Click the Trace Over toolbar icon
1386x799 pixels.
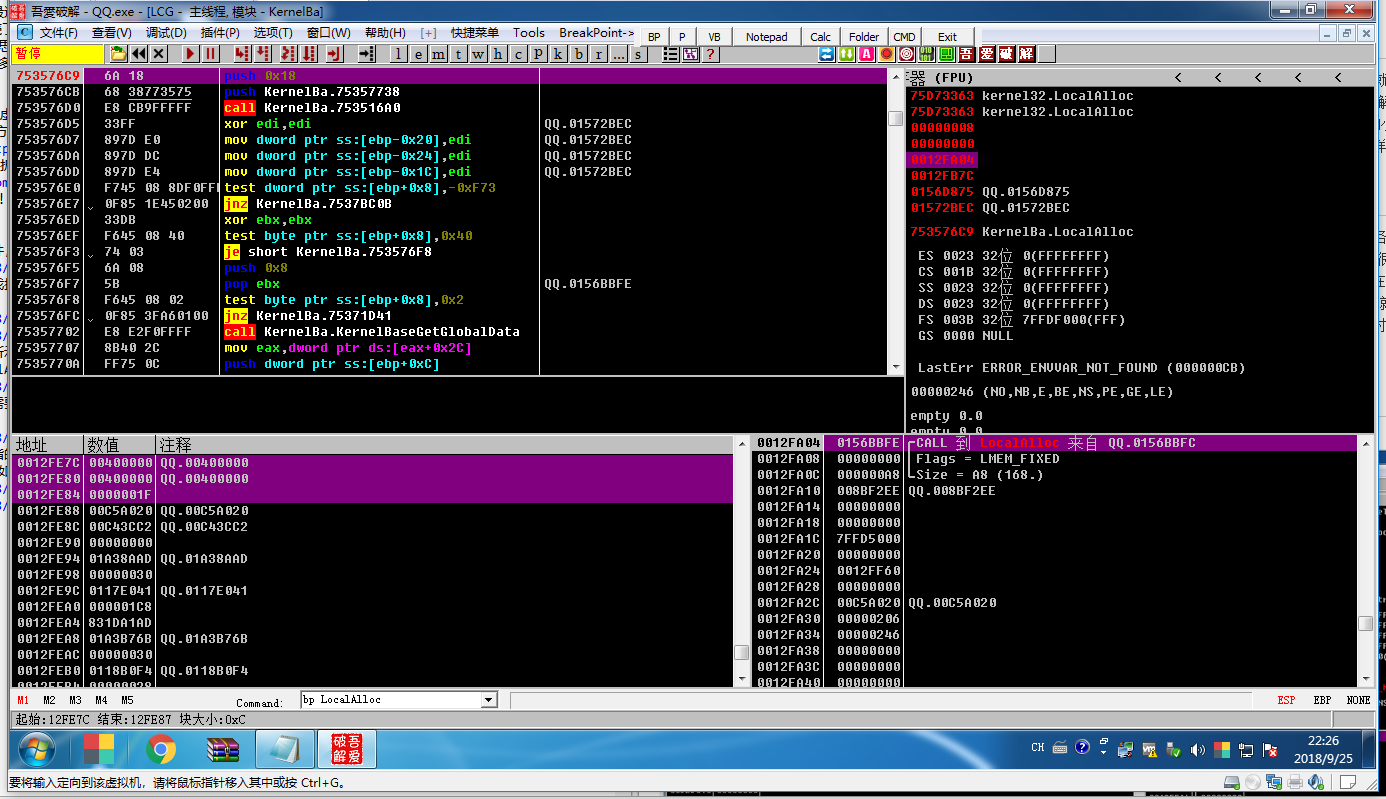pyautogui.click(x=308, y=54)
